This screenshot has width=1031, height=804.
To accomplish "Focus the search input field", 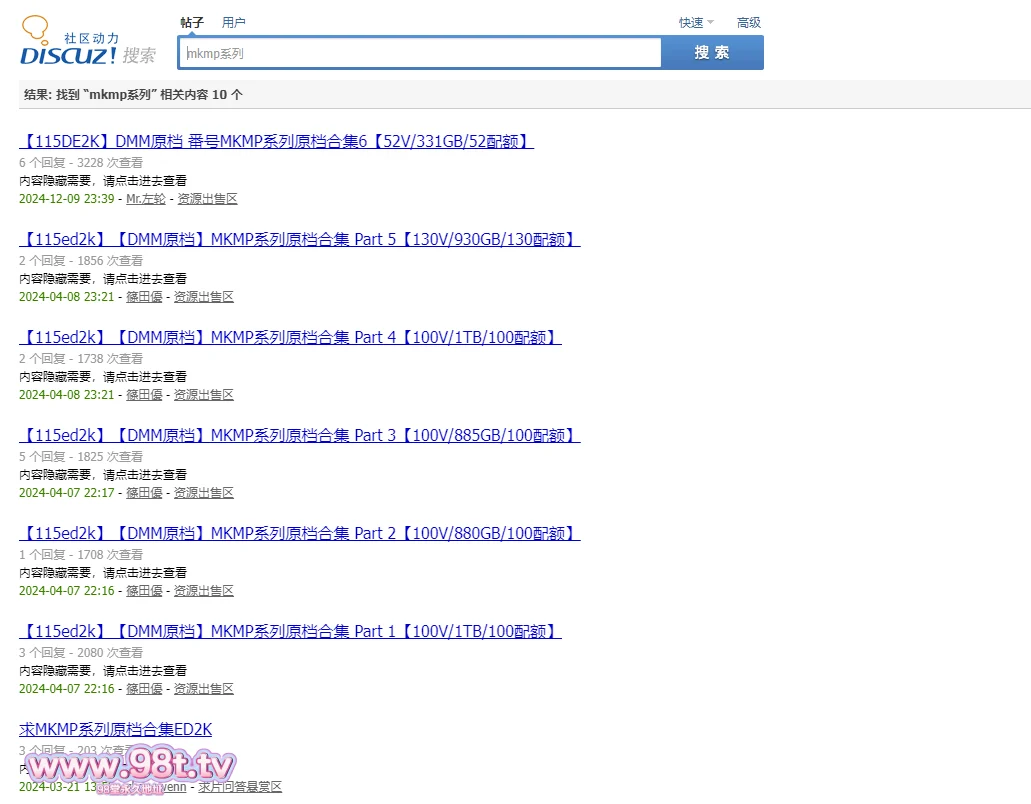I will tap(420, 53).
